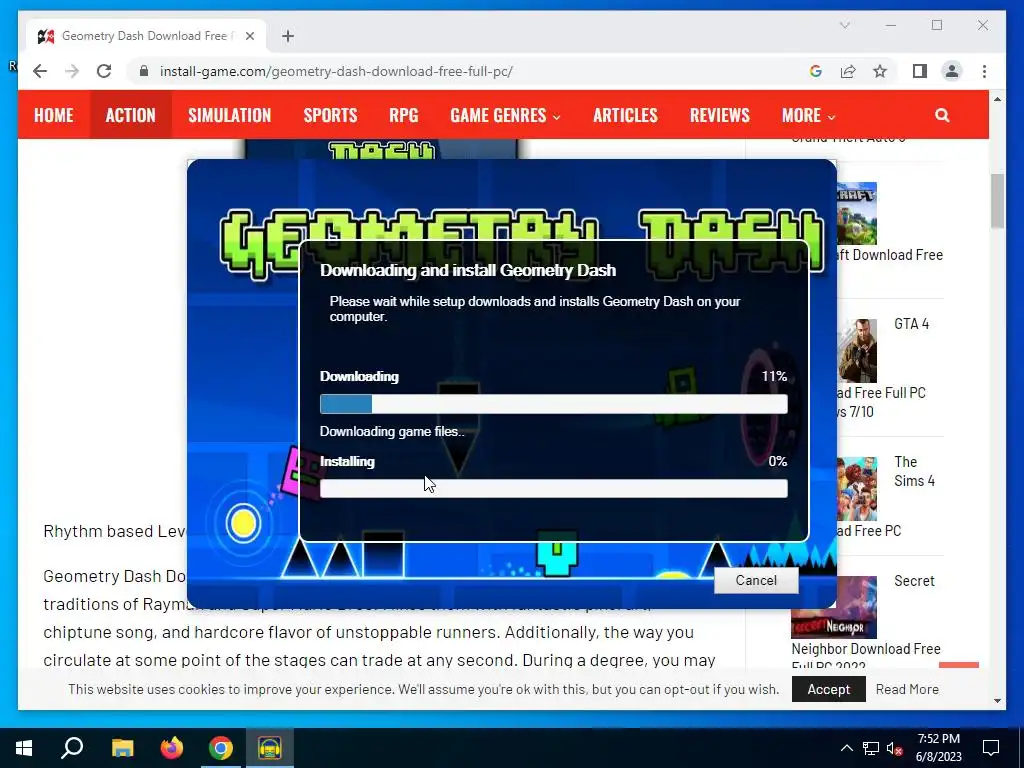1024x768 pixels.
Task: Open The Sims 4 thumbnail
Action: click(x=856, y=488)
